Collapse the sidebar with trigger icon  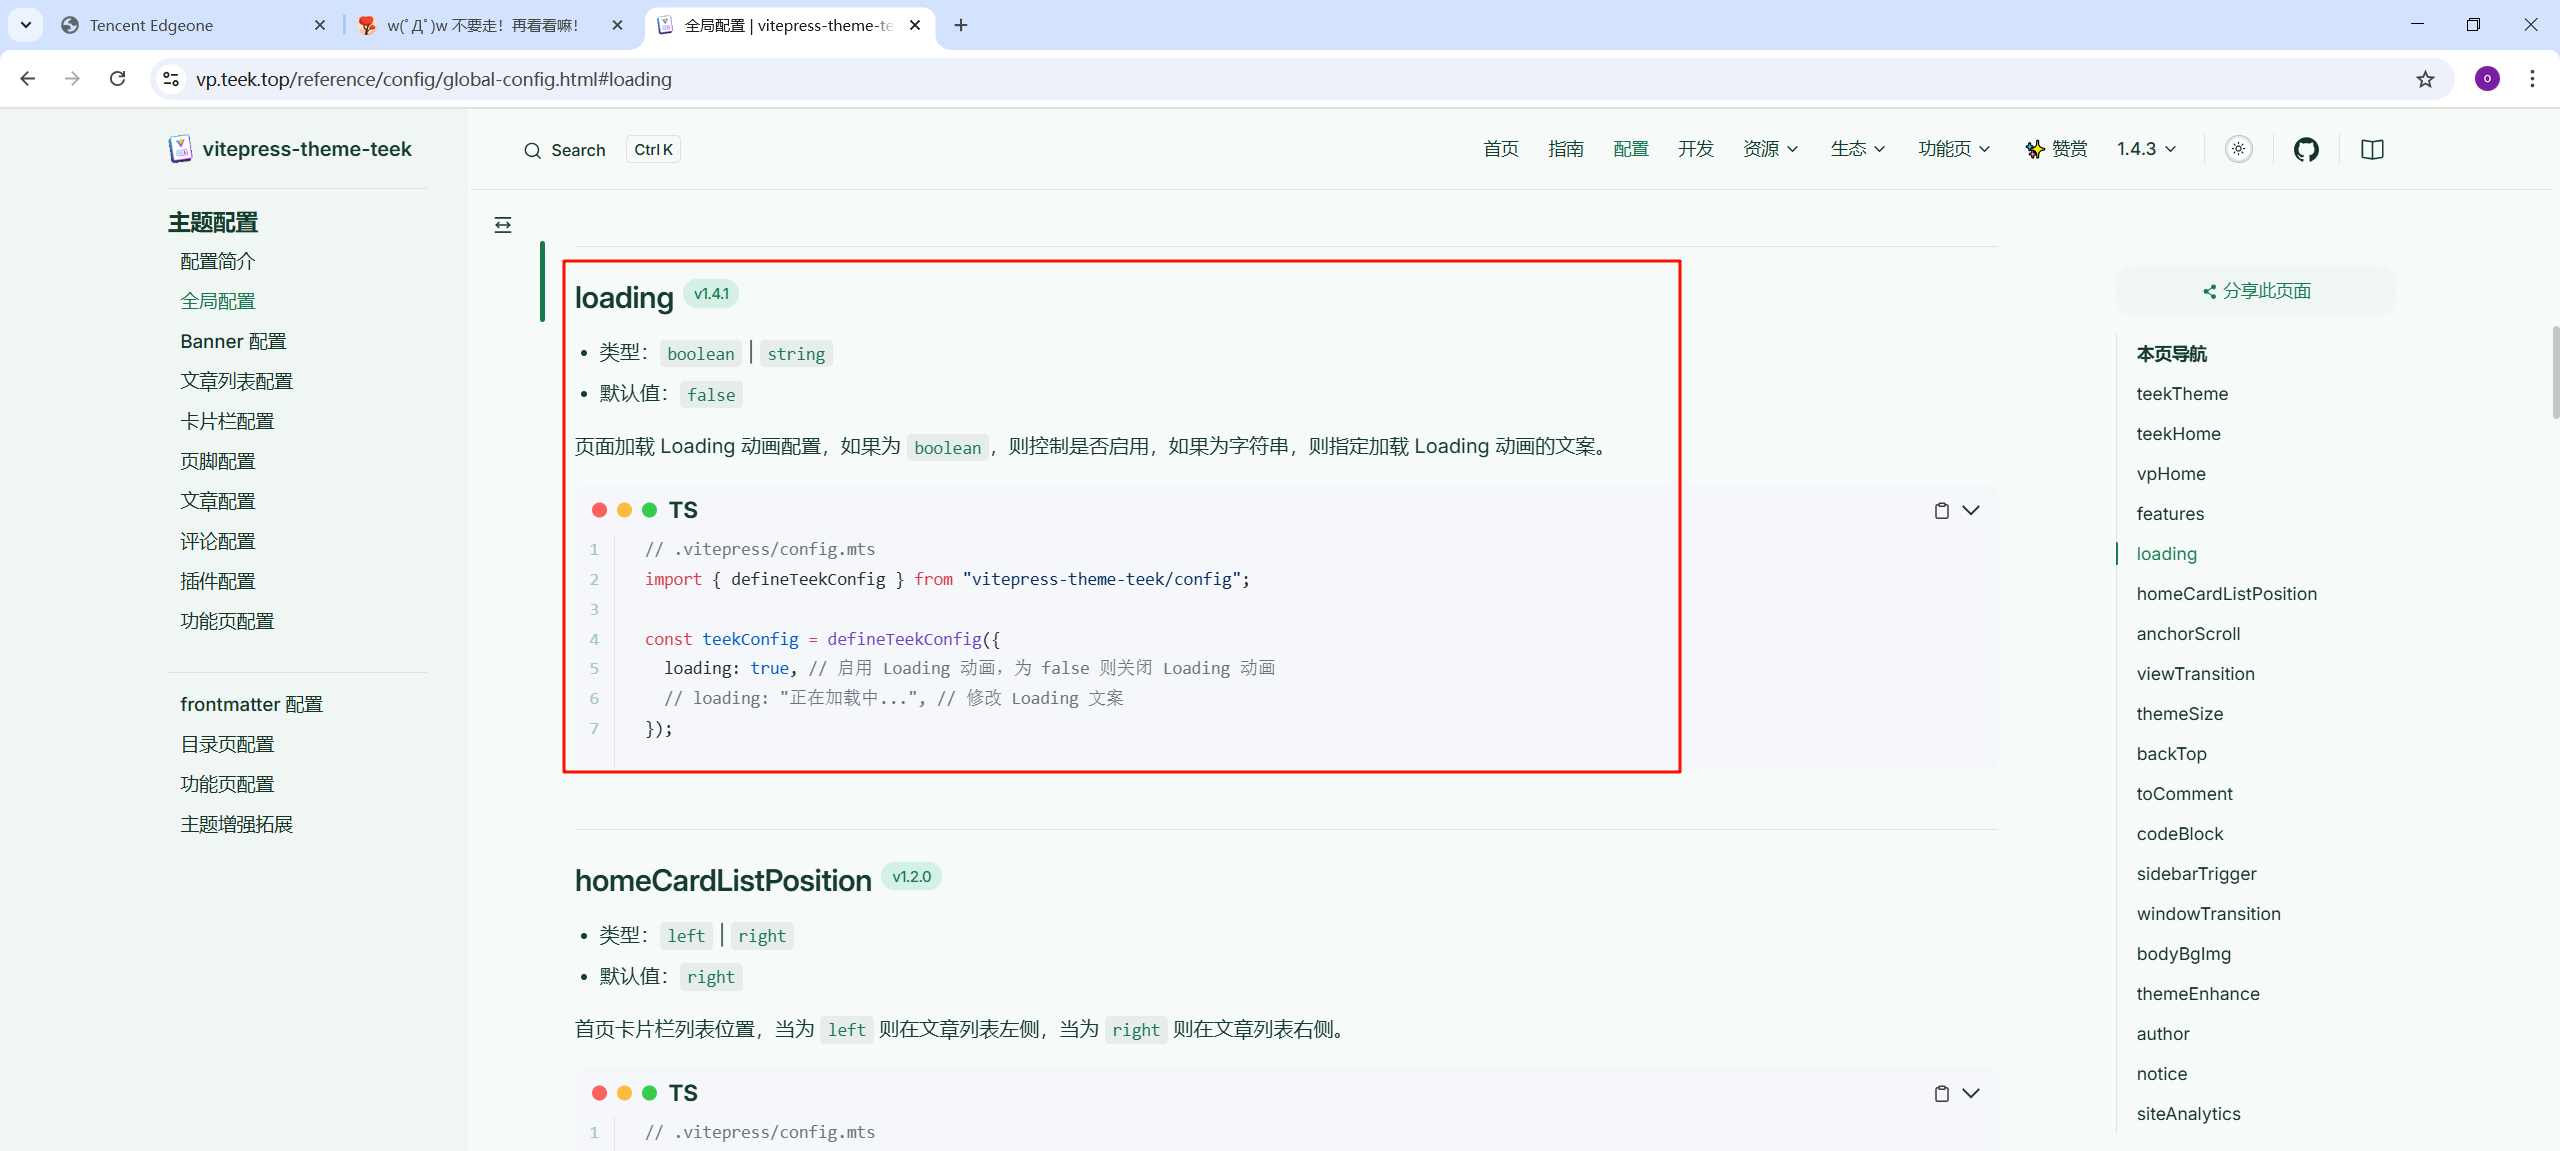point(503,225)
